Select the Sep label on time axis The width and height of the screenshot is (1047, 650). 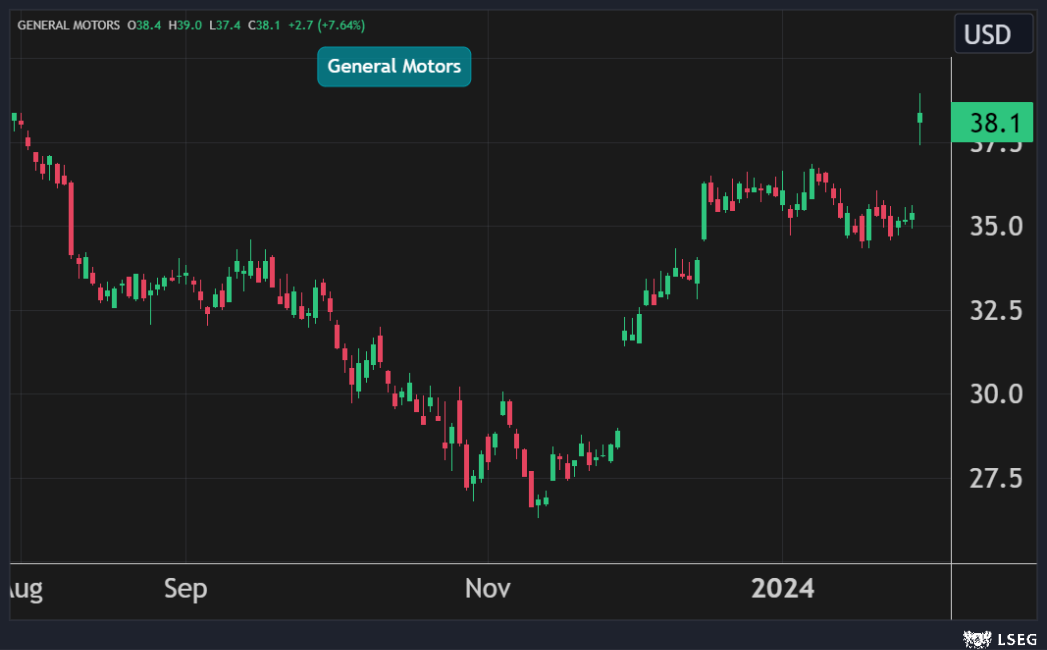pos(186,589)
